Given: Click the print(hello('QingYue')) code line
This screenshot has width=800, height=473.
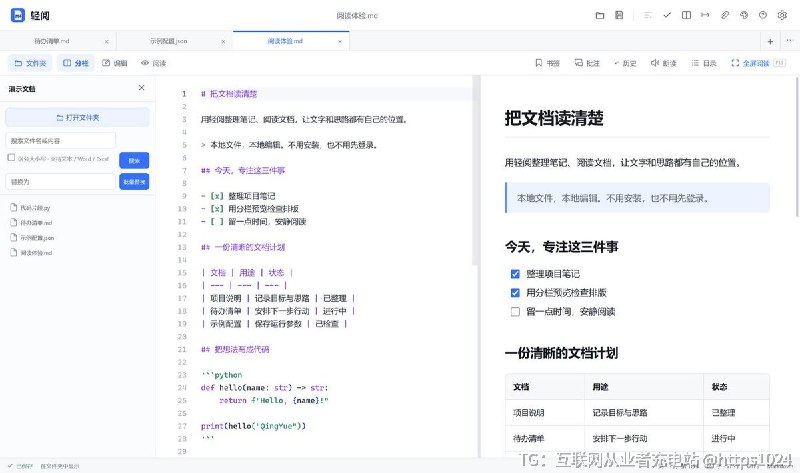Looking at the screenshot, I should point(253,426).
